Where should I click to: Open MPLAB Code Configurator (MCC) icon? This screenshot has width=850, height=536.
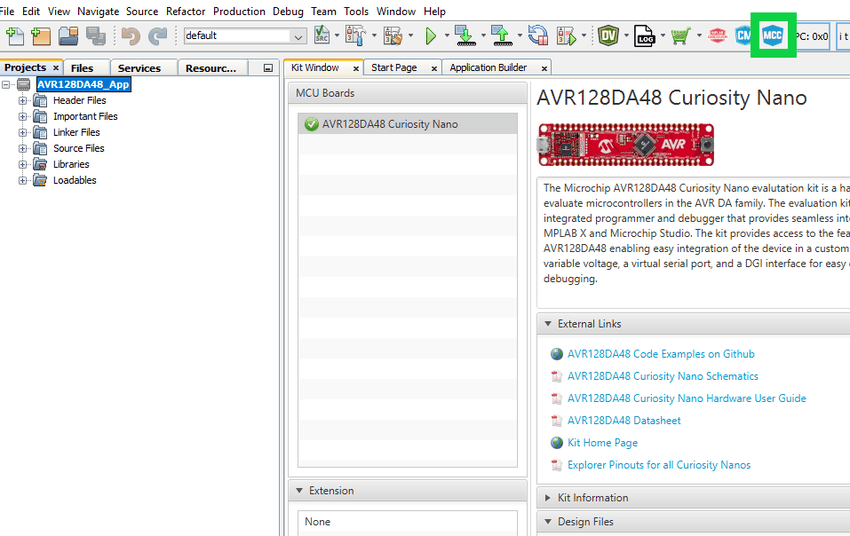[772, 36]
